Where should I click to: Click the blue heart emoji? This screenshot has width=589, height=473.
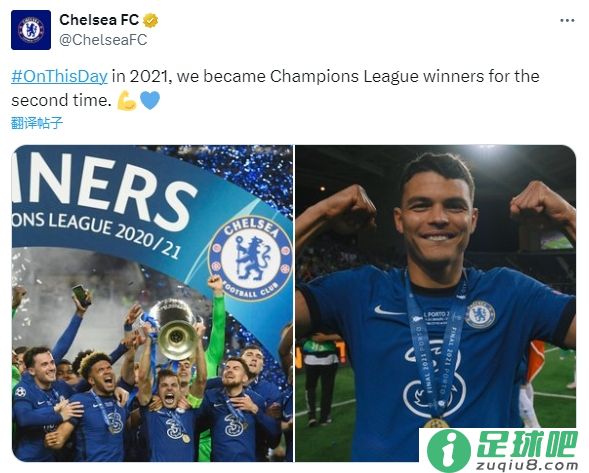(150, 100)
